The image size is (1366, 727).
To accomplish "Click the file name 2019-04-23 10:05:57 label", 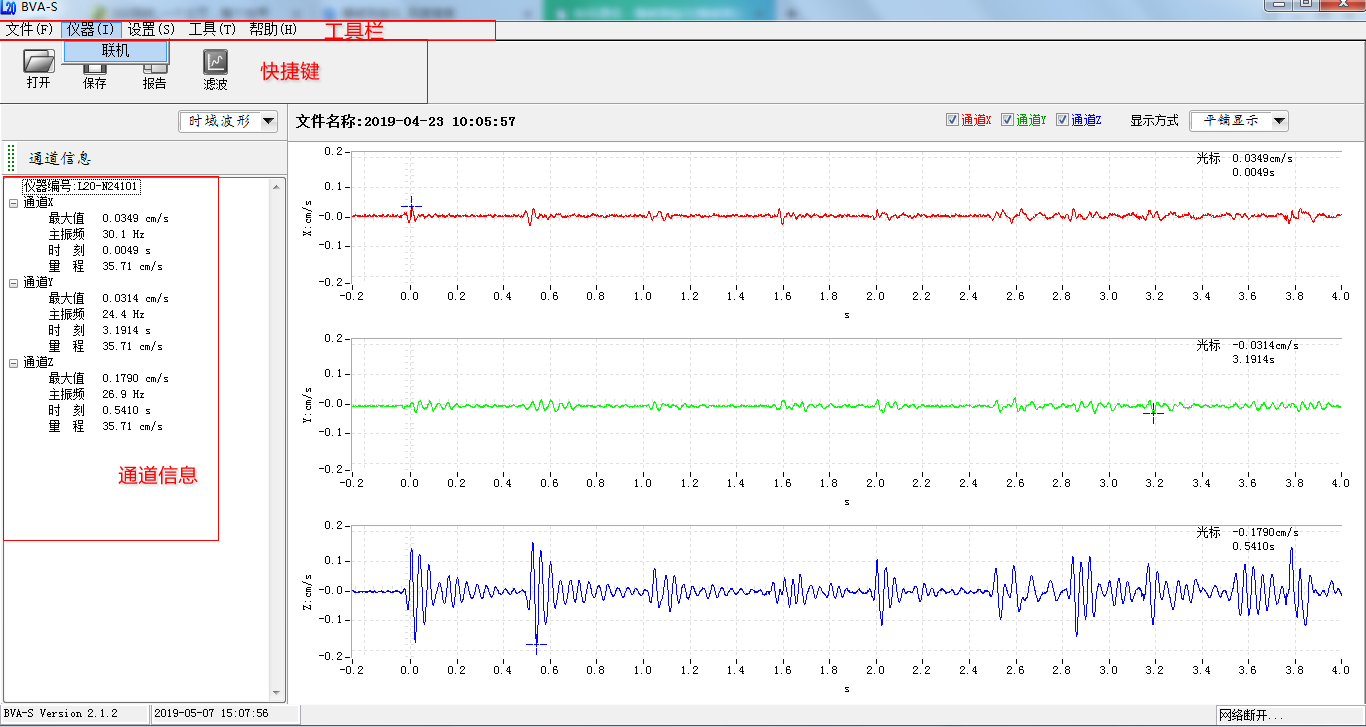I will 406,122.
